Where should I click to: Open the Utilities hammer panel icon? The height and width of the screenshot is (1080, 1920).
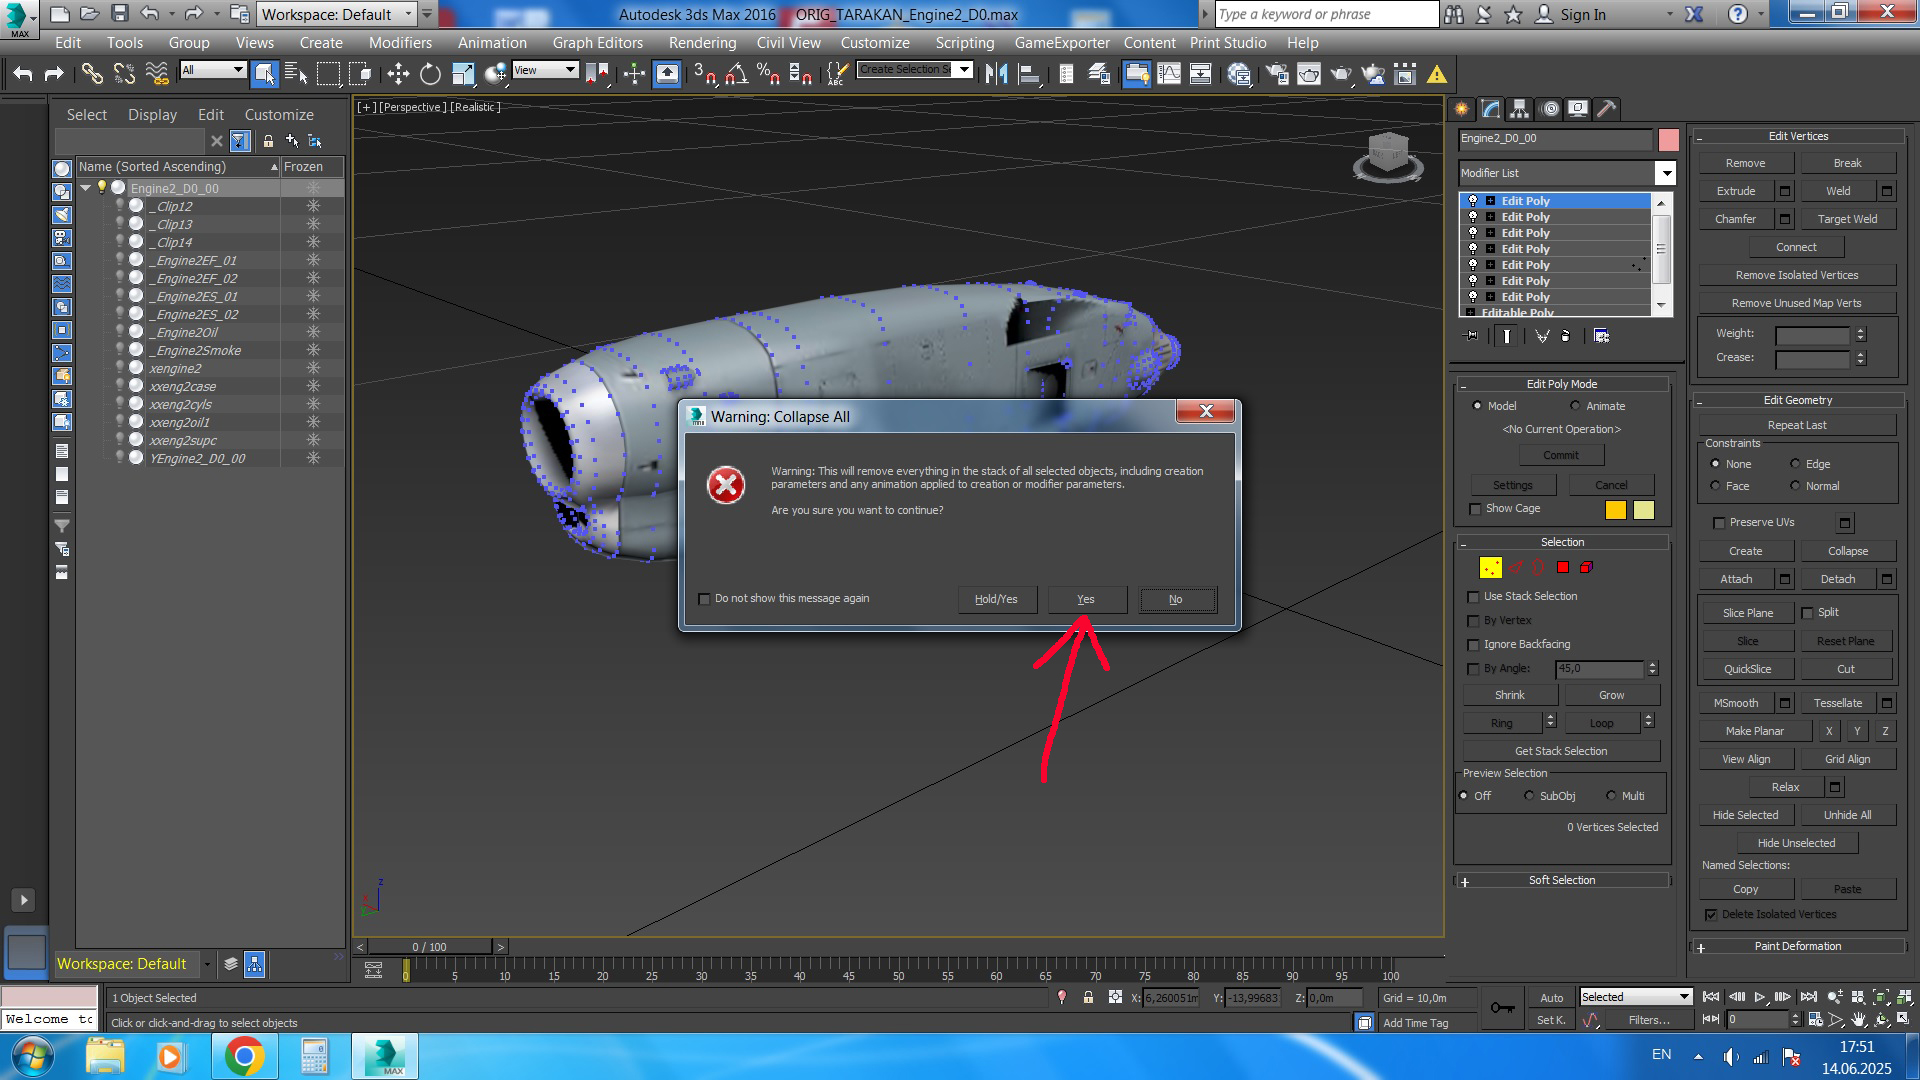click(1606, 109)
